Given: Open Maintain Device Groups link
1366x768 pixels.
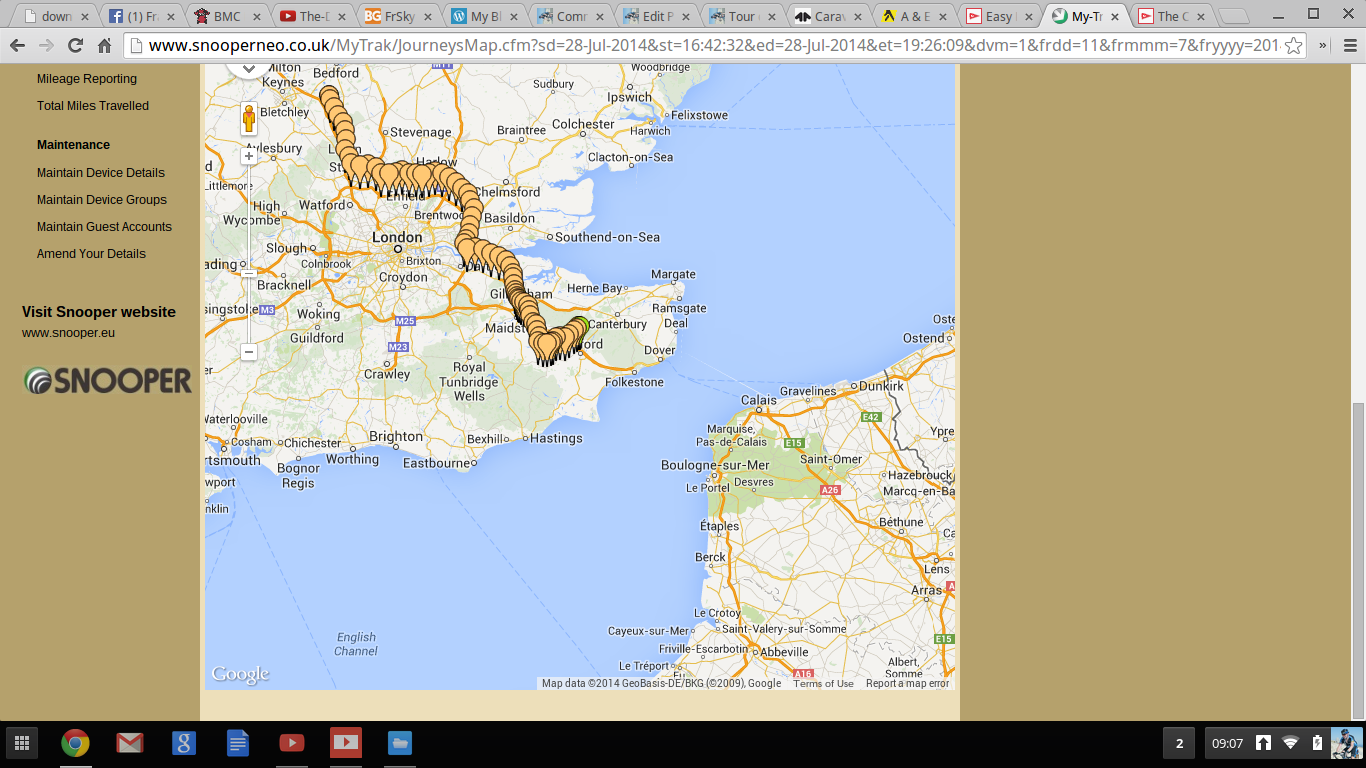Looking at the screenshot, I should 102,200.
